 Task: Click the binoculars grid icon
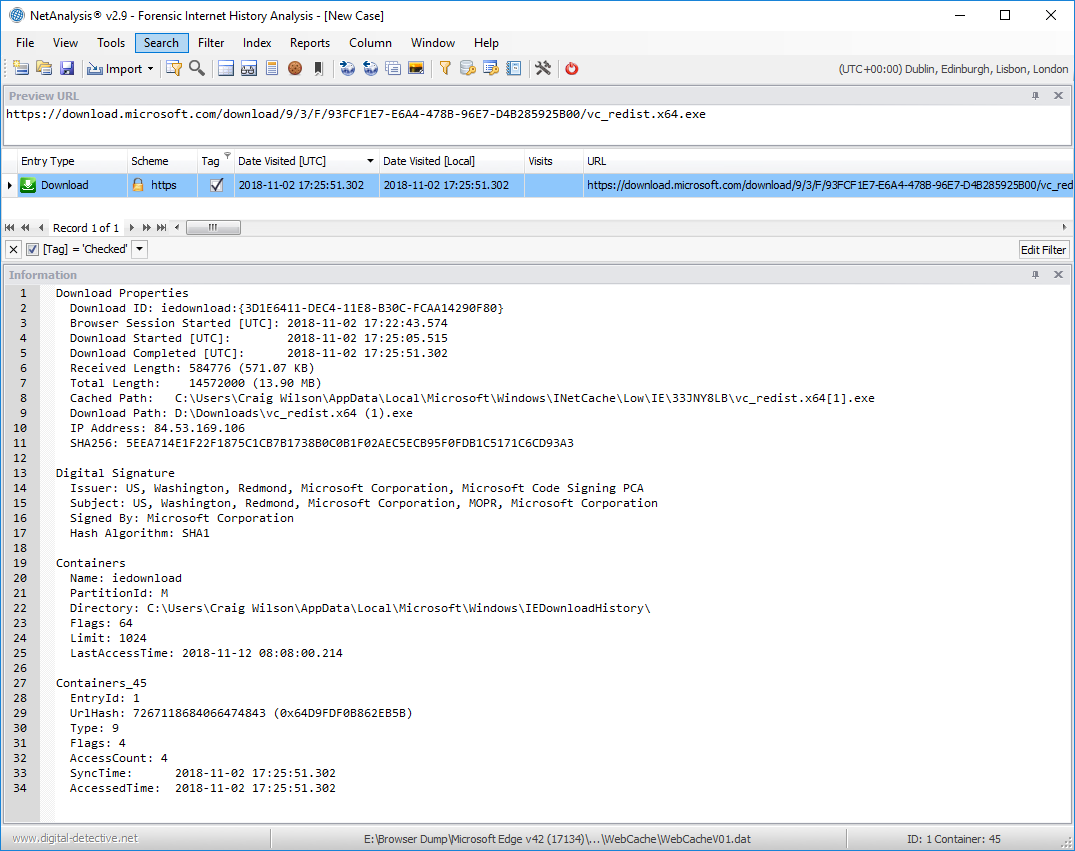(x=249, y=69)
